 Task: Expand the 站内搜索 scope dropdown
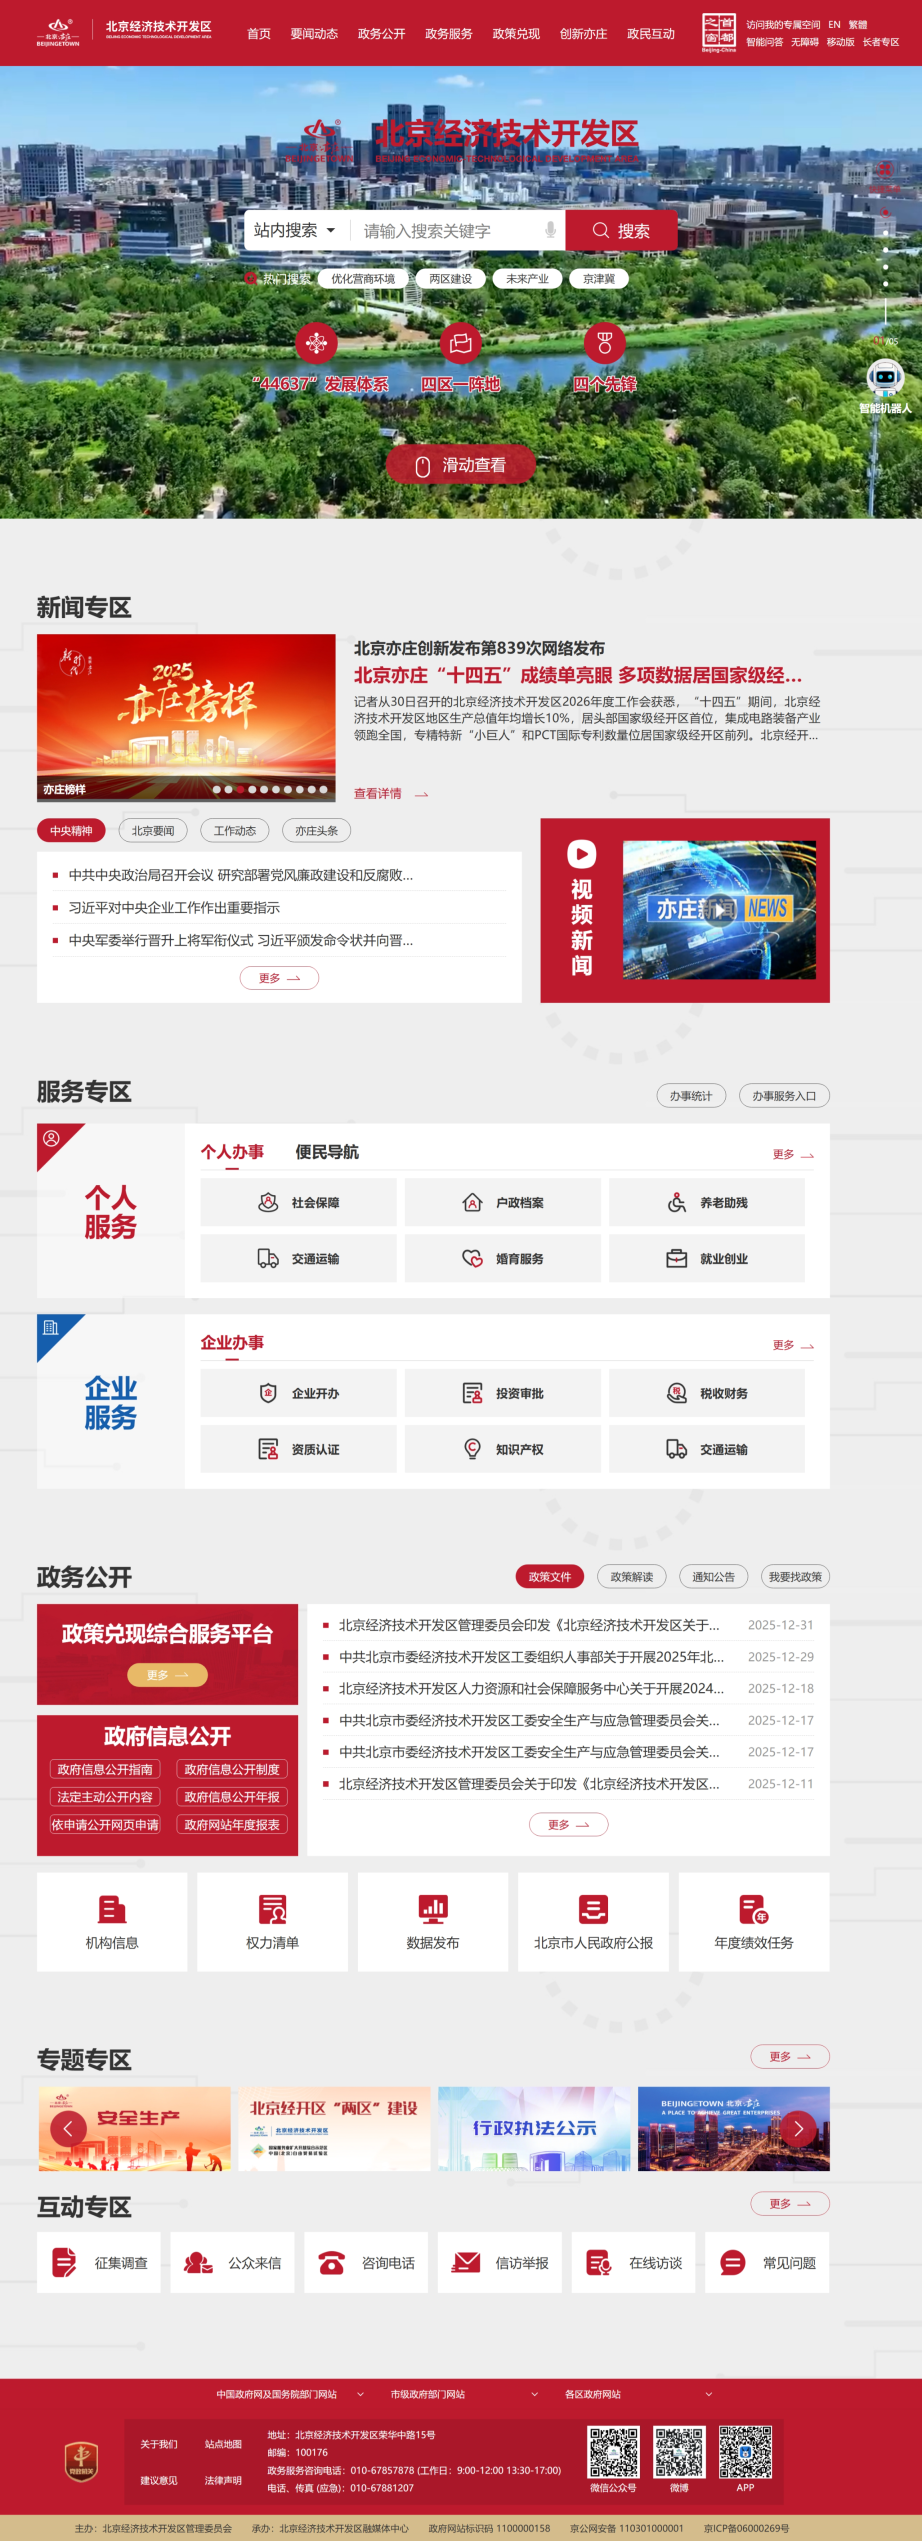point(295,230)
